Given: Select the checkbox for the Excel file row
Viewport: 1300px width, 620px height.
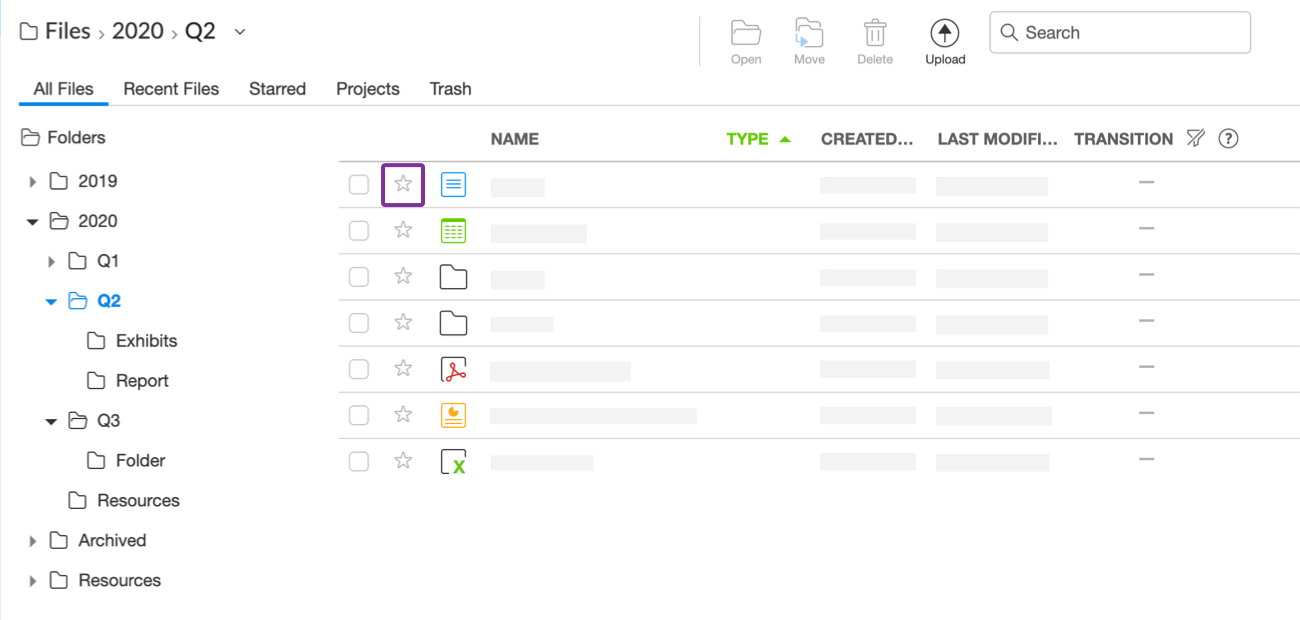Looking at the screenshot, I should (x=359, y=461).
